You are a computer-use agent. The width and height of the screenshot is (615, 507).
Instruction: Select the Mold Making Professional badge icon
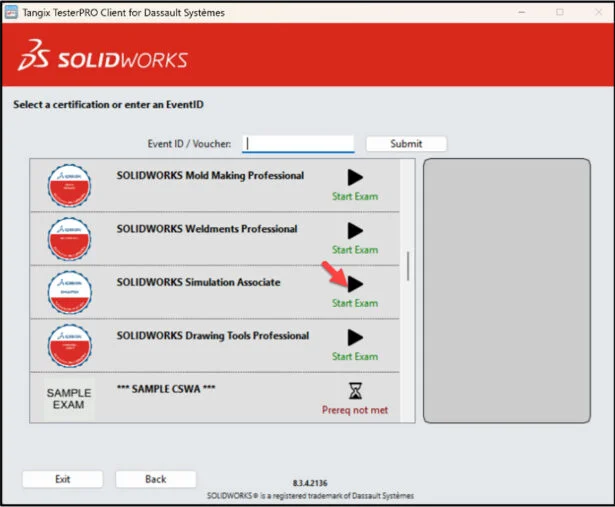coord(70,185)
